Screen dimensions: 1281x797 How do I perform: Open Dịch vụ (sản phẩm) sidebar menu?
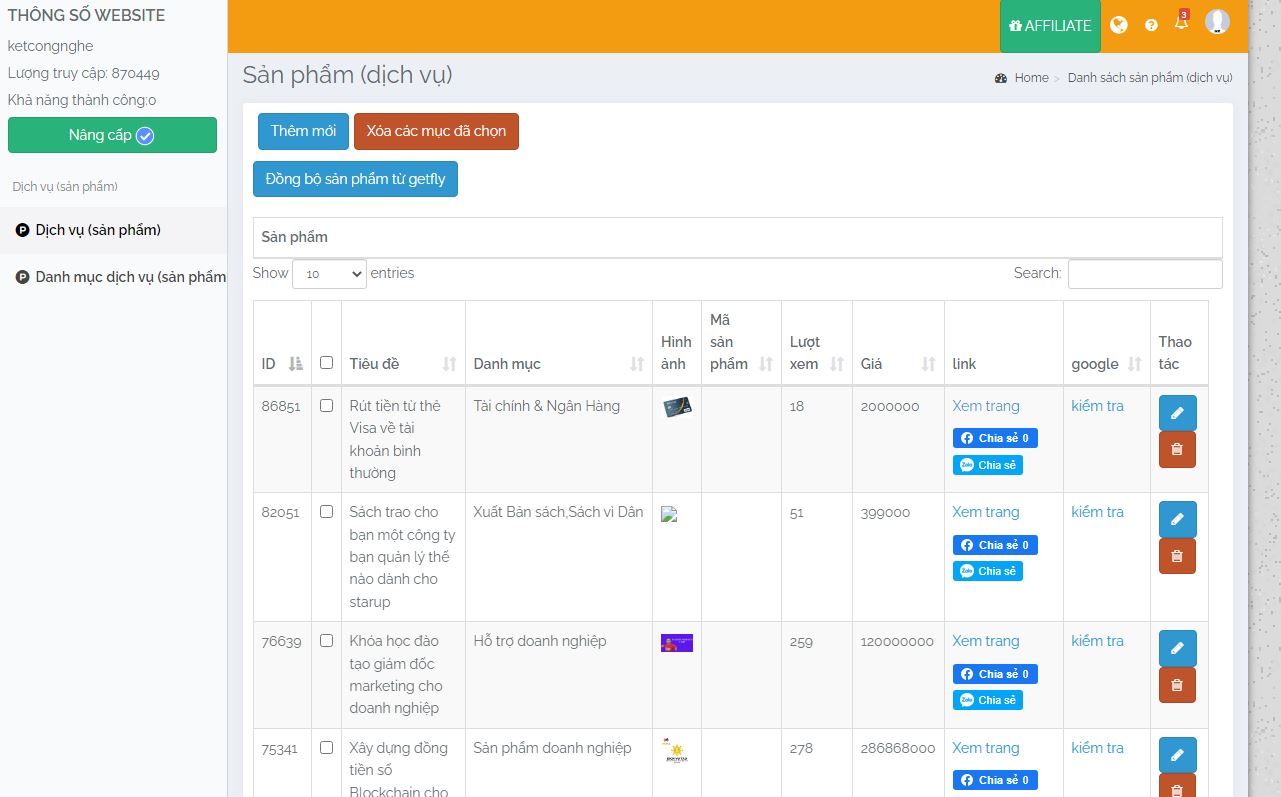click(98, 230)
